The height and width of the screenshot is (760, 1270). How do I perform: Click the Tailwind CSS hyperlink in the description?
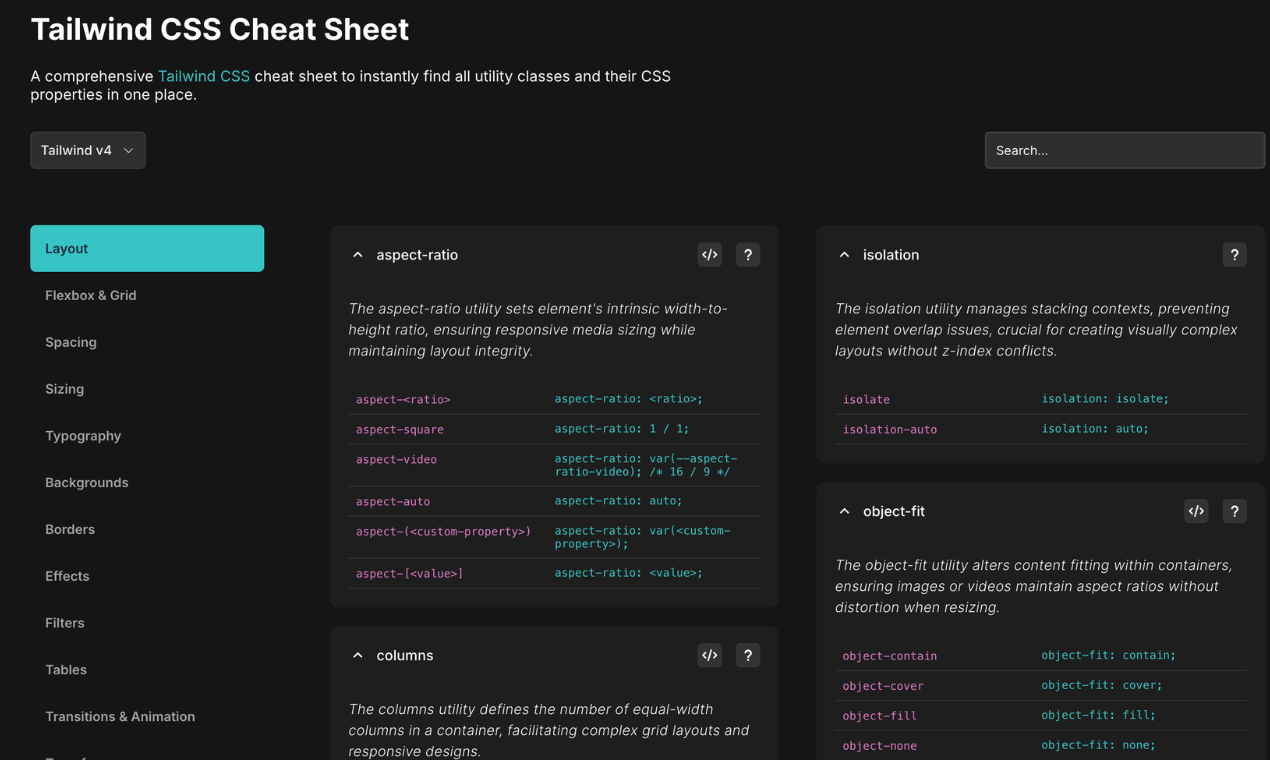point(204,76)
